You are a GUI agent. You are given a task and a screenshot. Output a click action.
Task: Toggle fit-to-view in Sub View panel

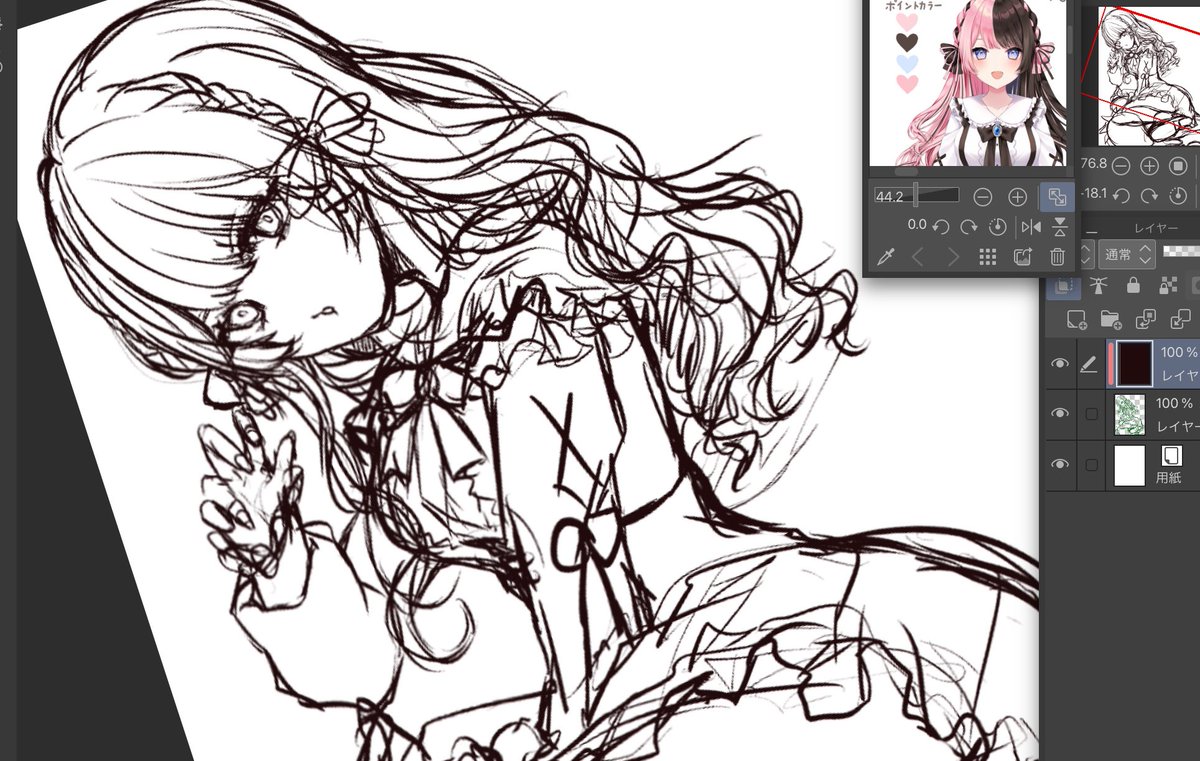pos(1057,196)
